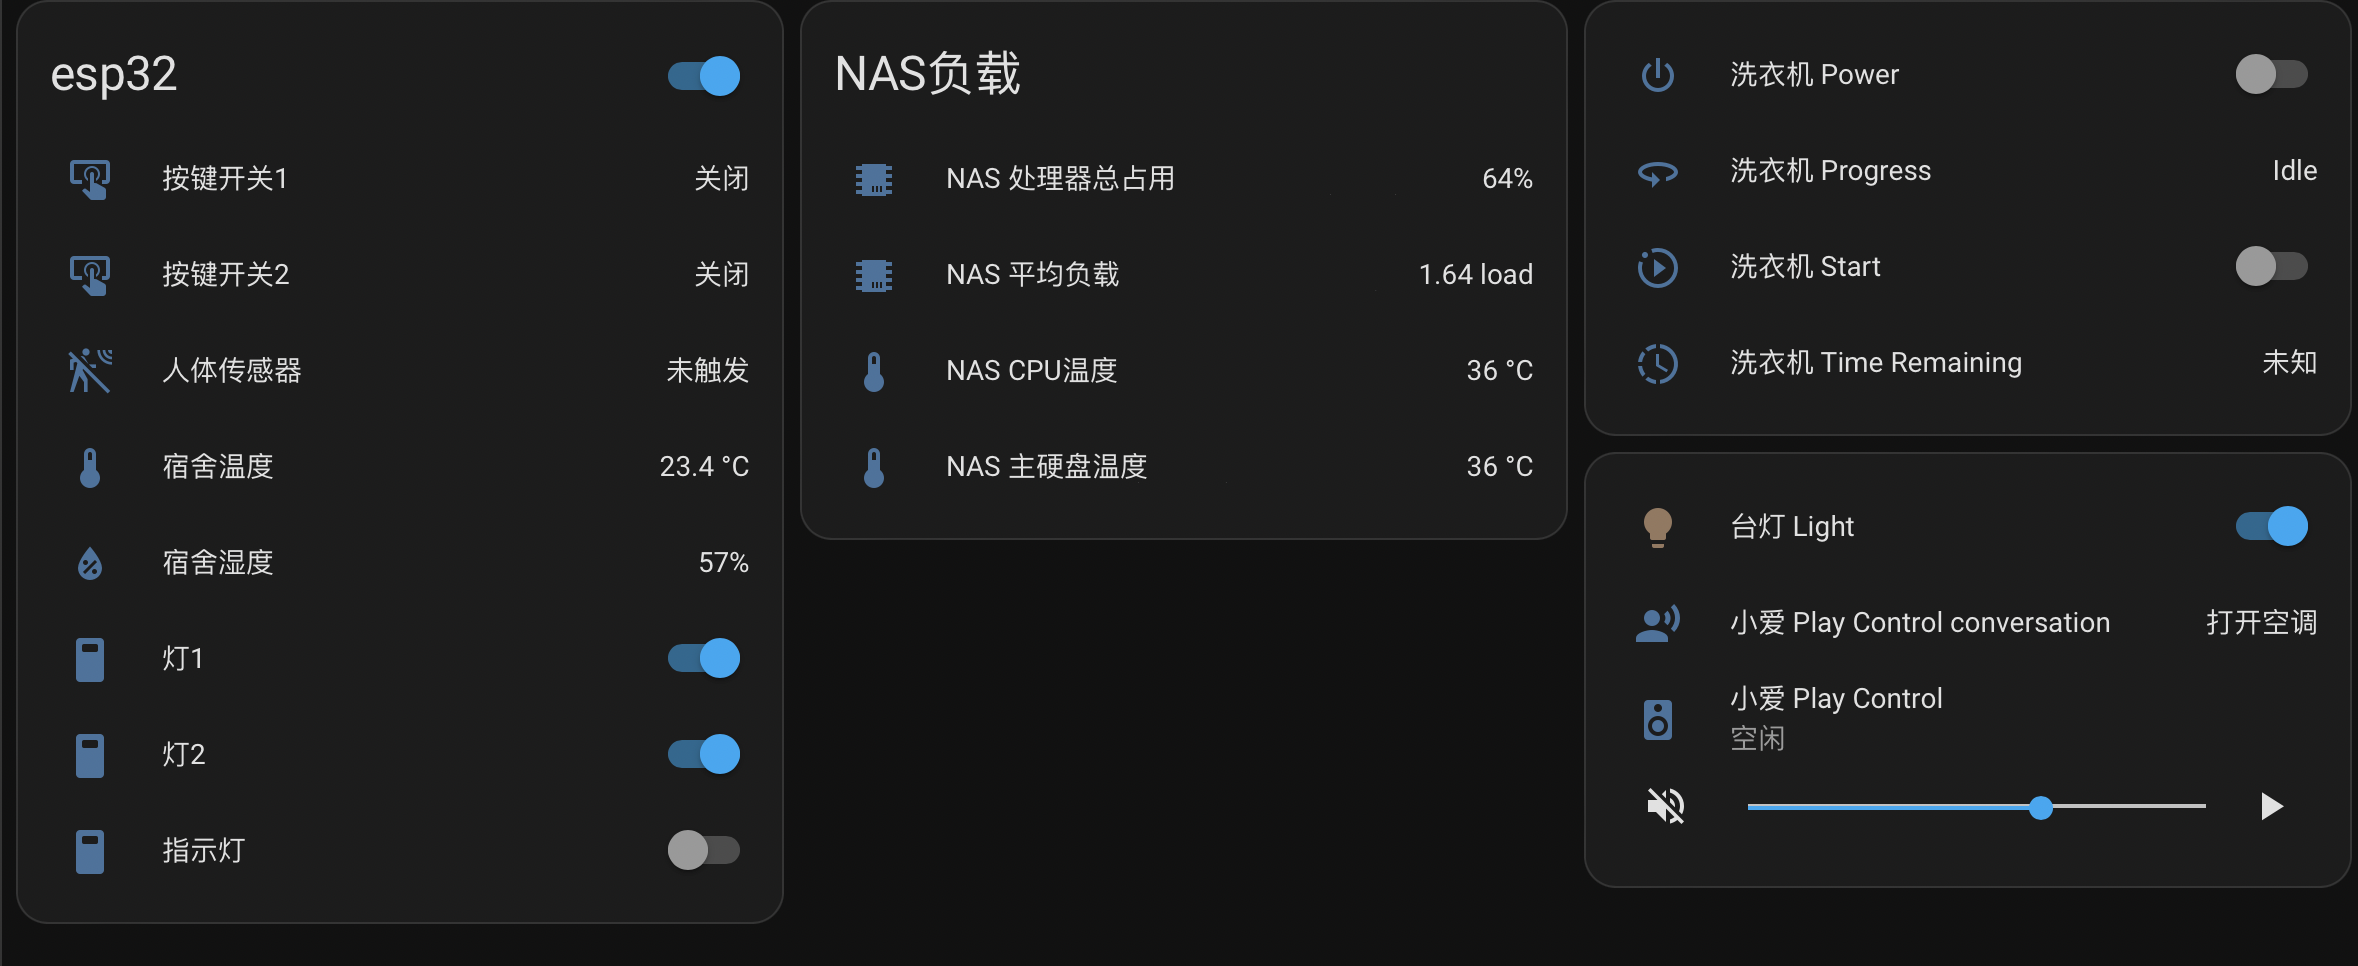This screenshot has height=966, width=2358.
Task: Turn off the esp32 header toggle
Action: point(704,76)
